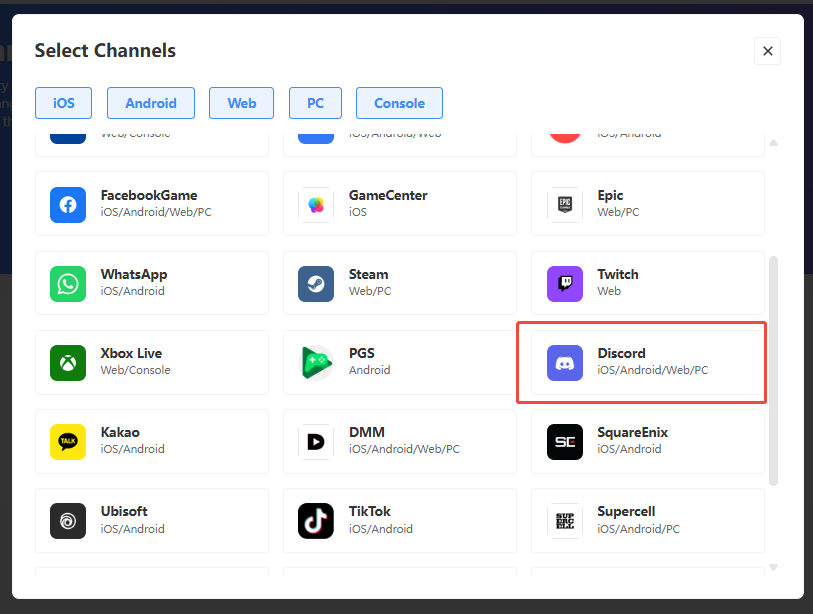Enable the Console platform filter
The width and height of the screenshot is (813, 614).
pos(399,103)
